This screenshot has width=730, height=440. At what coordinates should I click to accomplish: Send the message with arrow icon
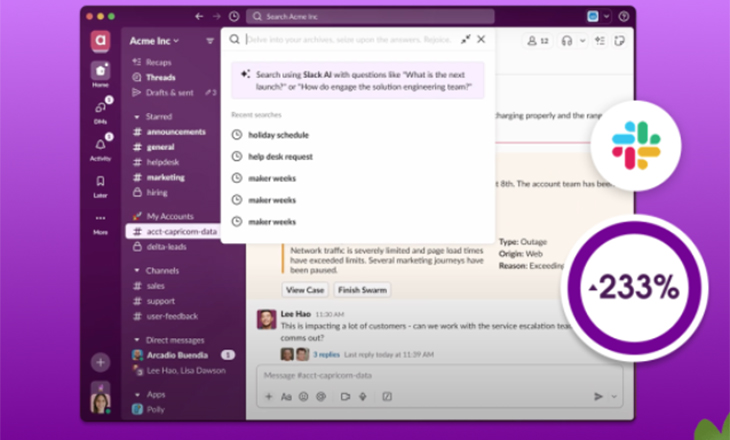(x=598, y=397)
